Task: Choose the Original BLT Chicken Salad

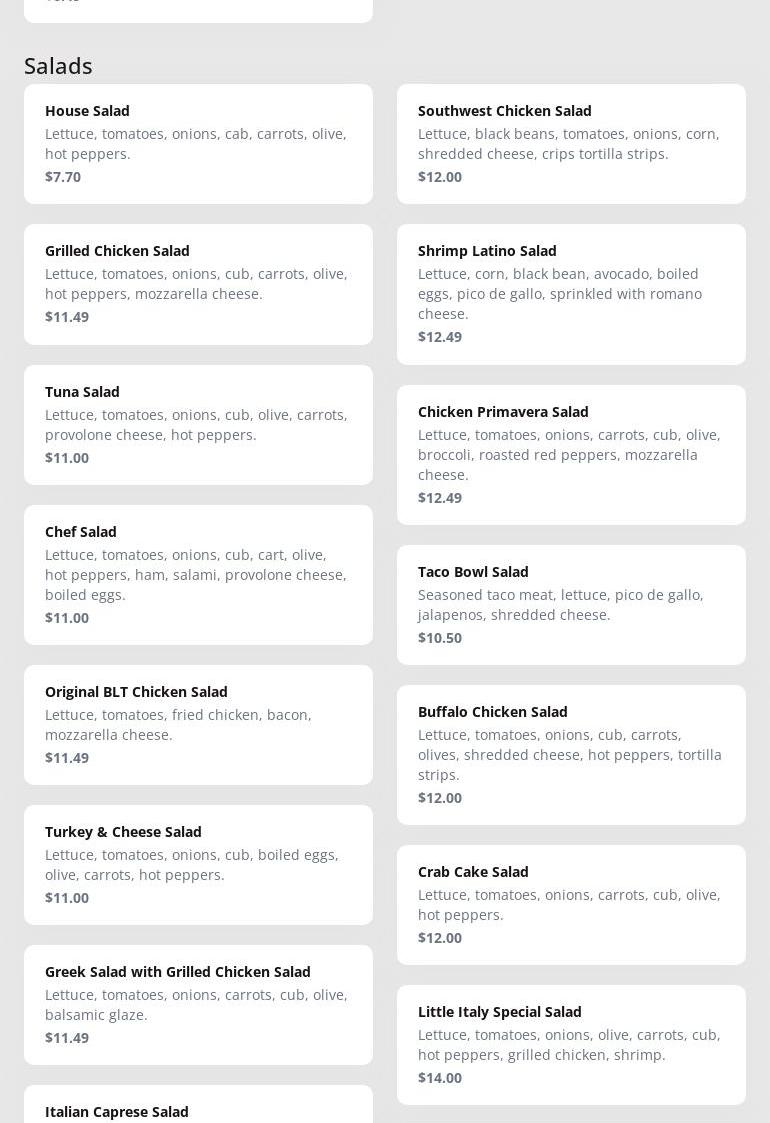Action: click(198, 724)
